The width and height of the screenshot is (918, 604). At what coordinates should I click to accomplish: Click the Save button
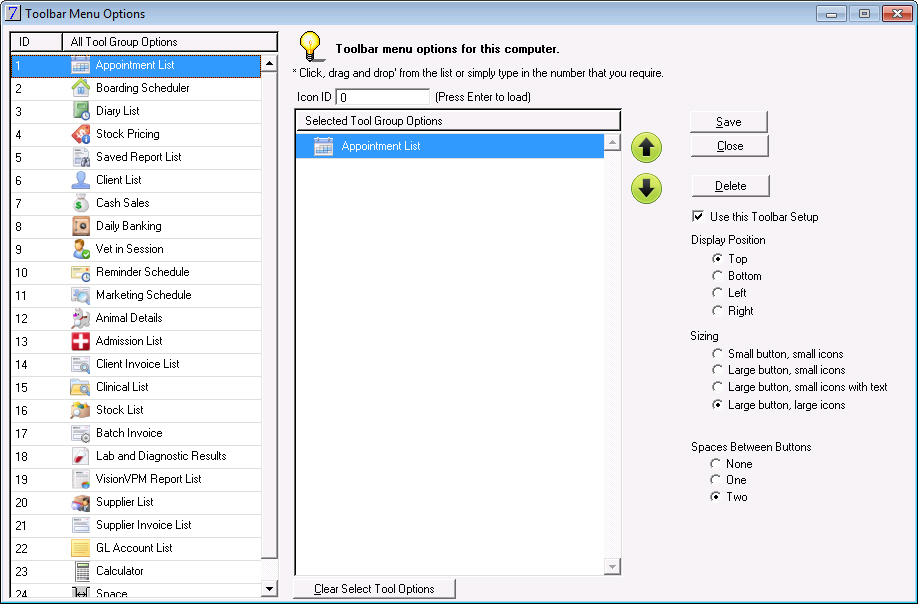(729, 122)
